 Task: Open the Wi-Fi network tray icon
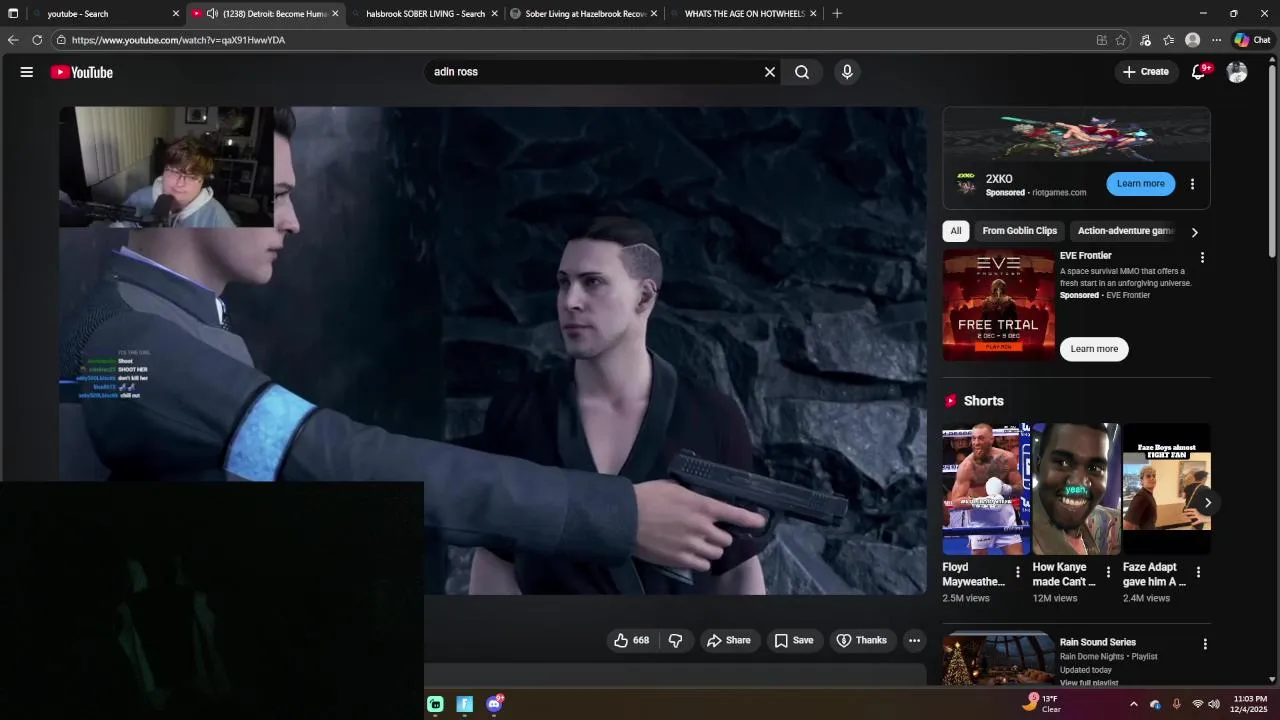[x=1197, y=704]
